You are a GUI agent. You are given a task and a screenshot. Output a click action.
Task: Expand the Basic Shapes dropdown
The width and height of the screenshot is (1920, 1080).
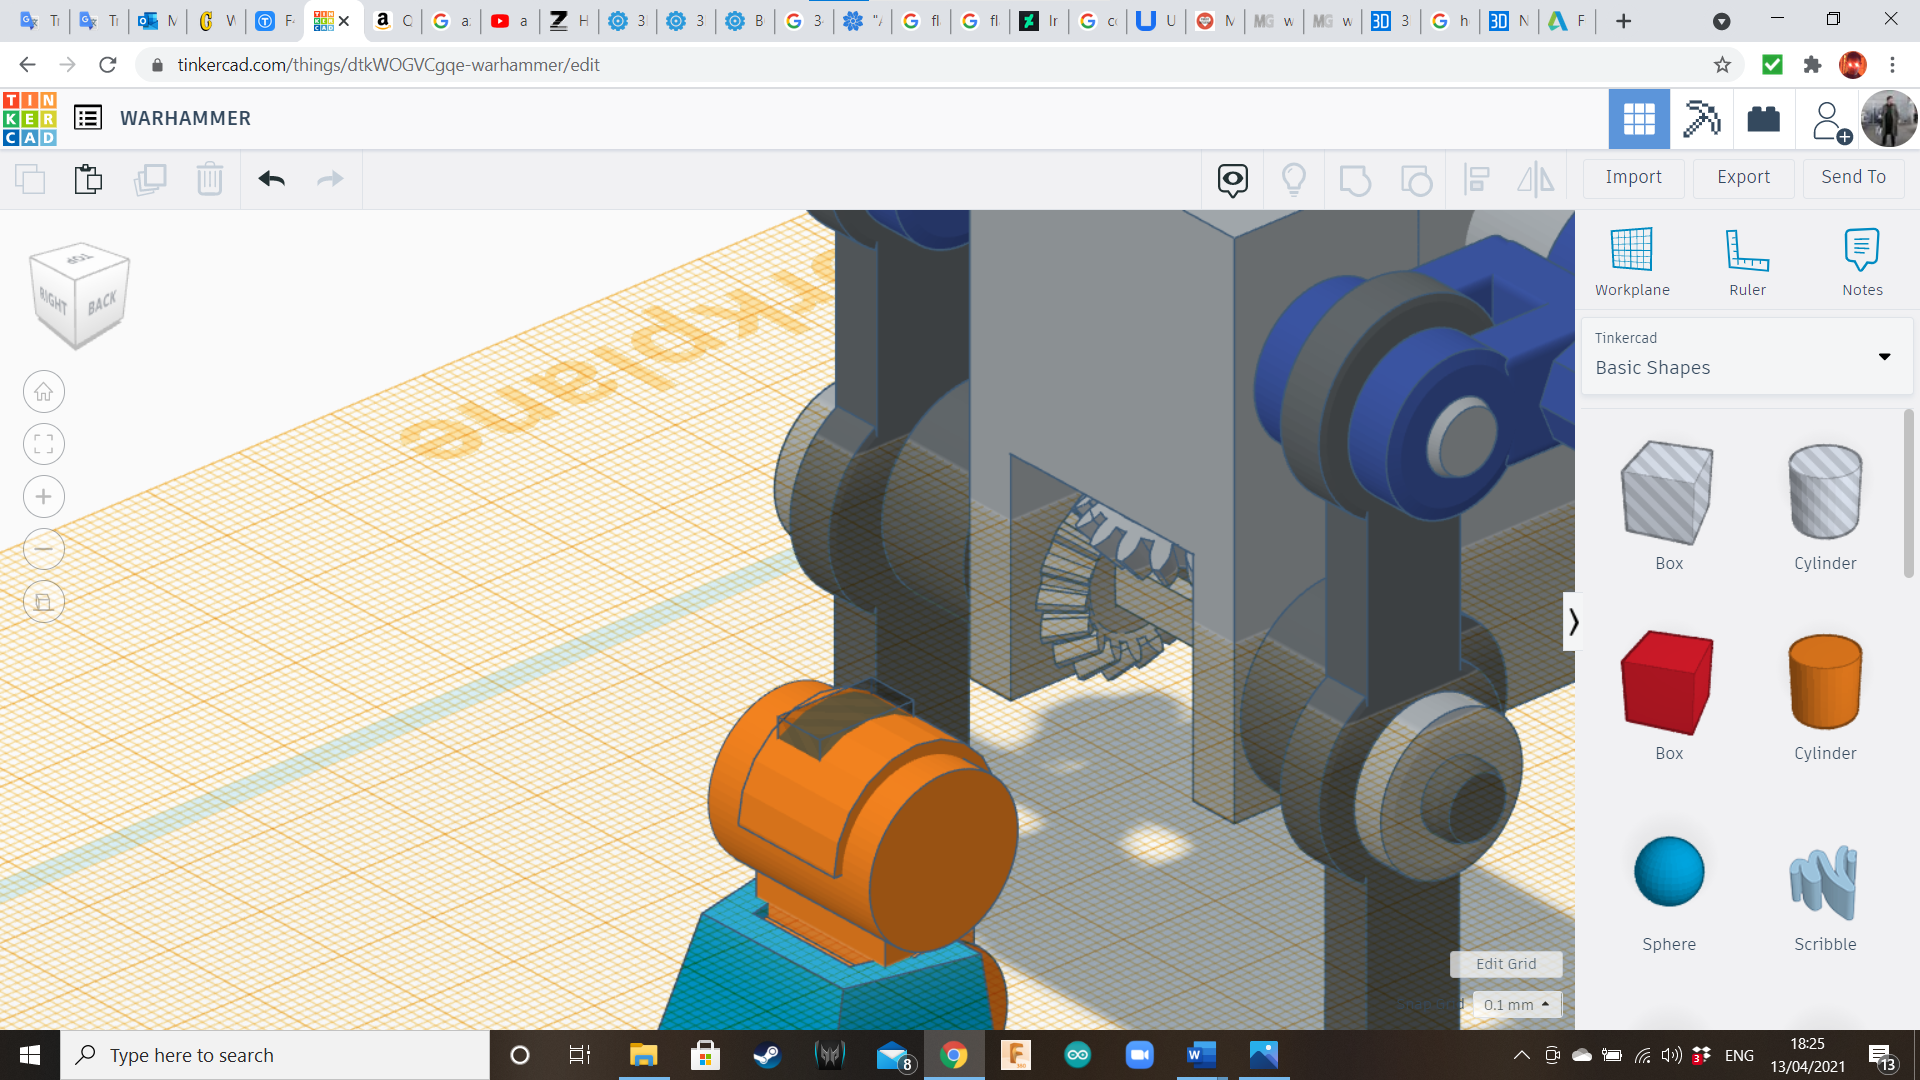pyautogui.click(x=1884, y=357)
